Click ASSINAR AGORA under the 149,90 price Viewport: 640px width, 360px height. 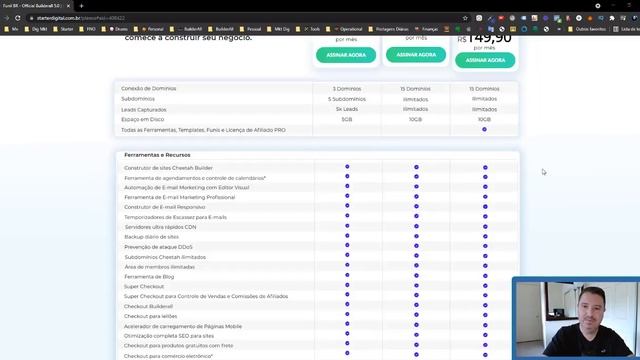[x=485, y=60]
